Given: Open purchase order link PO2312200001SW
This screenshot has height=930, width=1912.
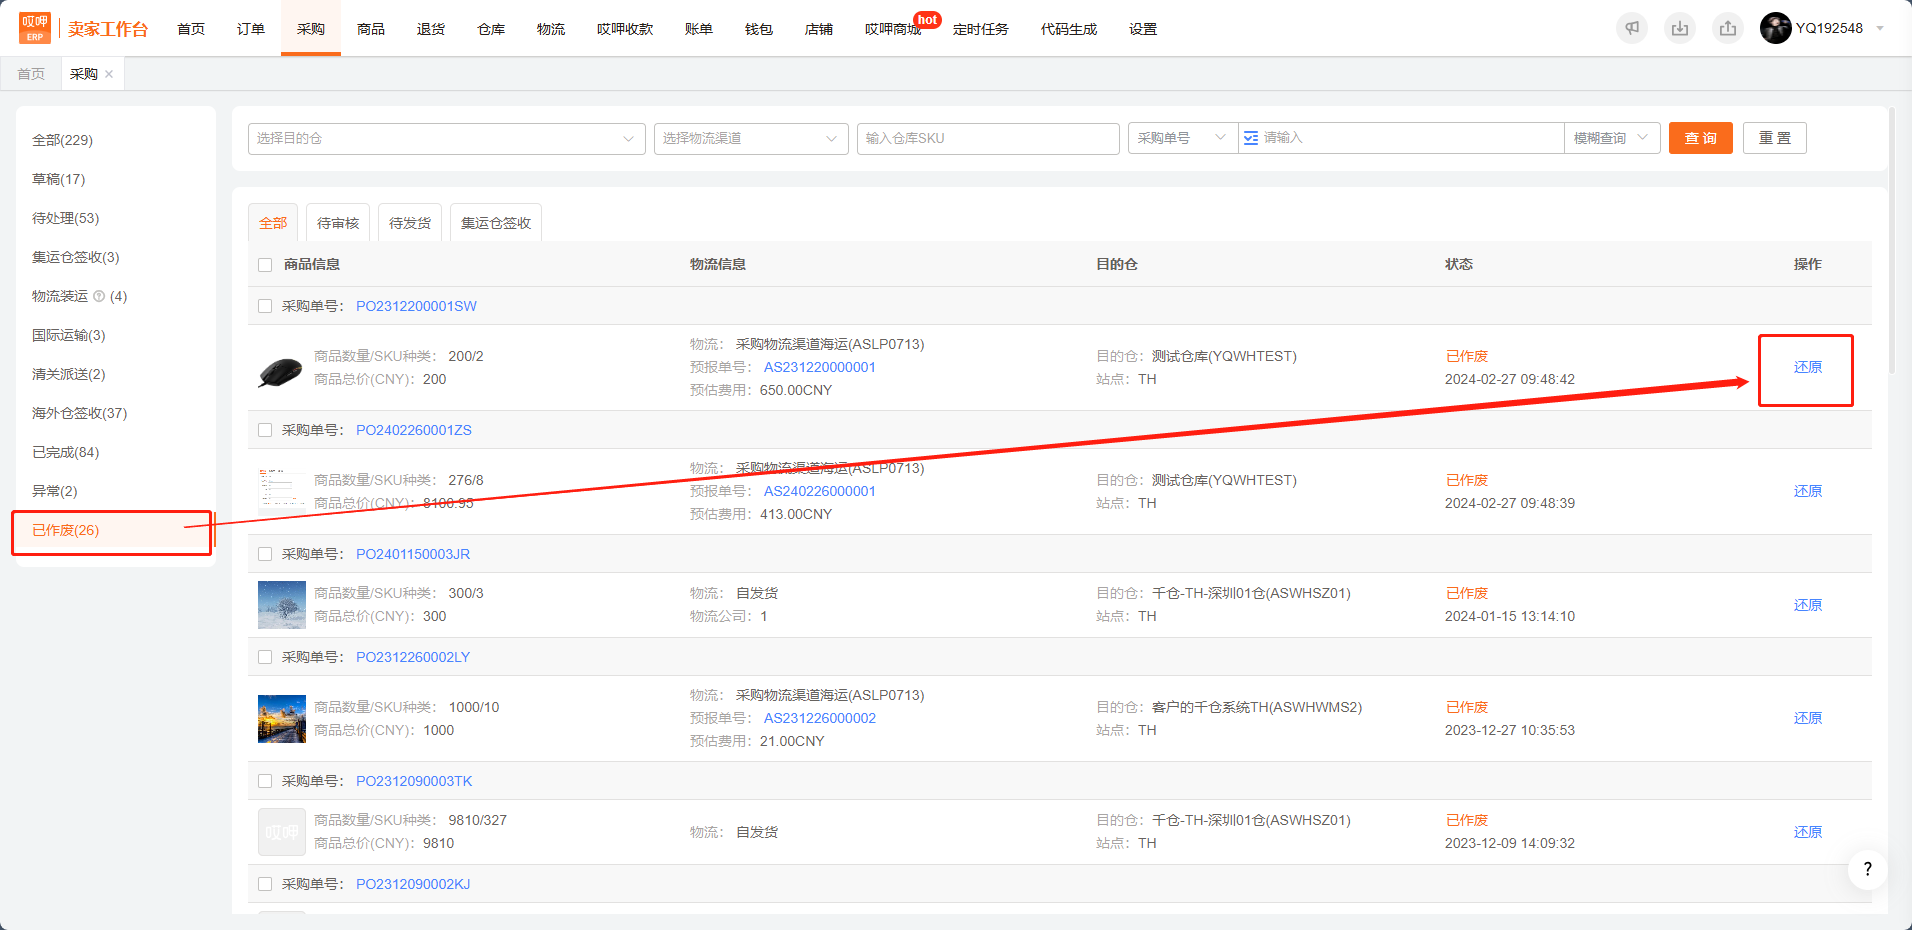Looking at the screenshot, I should click(416, 306).
